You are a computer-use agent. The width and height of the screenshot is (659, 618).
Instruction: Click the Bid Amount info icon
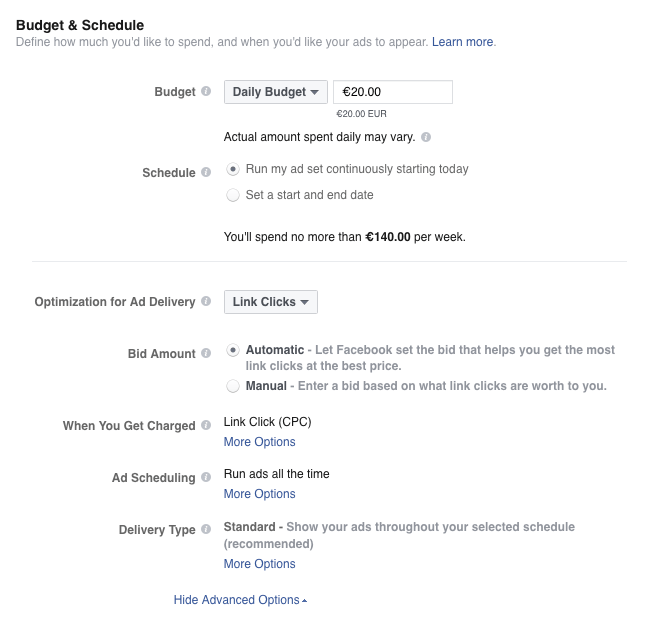(206, 353)
